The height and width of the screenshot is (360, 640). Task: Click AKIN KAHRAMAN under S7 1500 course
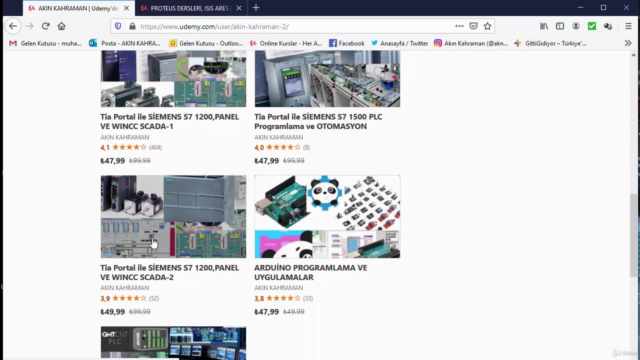(279, 137)
